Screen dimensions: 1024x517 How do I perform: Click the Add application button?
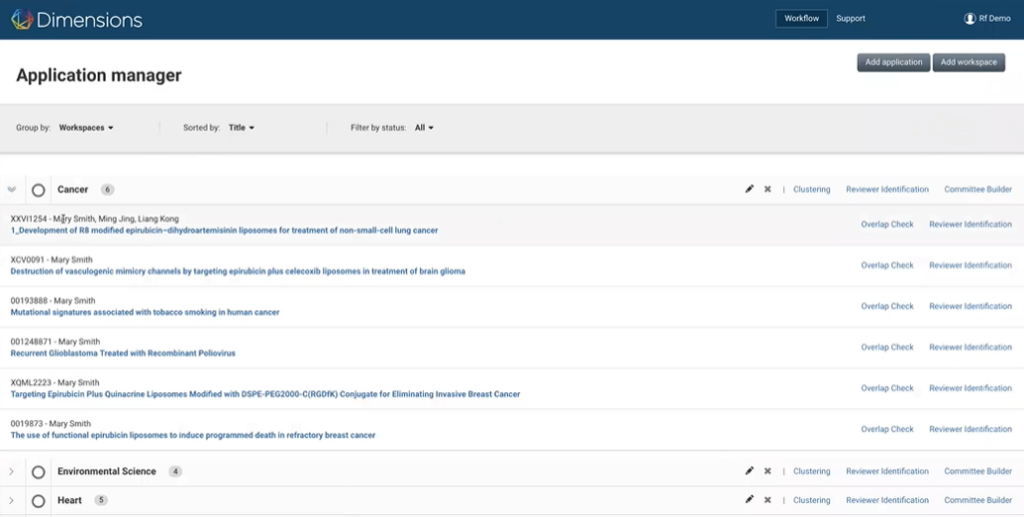(x=893, y=63)
